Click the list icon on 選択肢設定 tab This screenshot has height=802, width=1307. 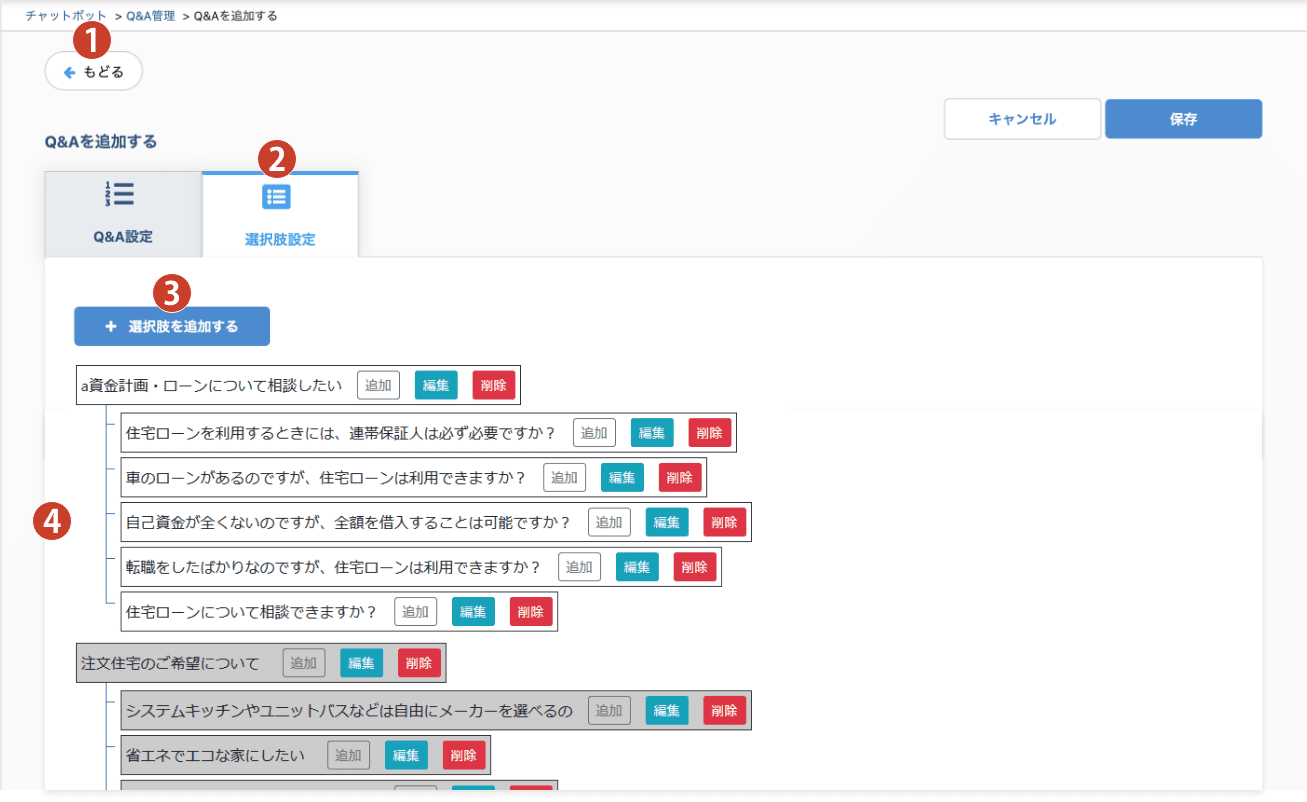coord(276,197)
